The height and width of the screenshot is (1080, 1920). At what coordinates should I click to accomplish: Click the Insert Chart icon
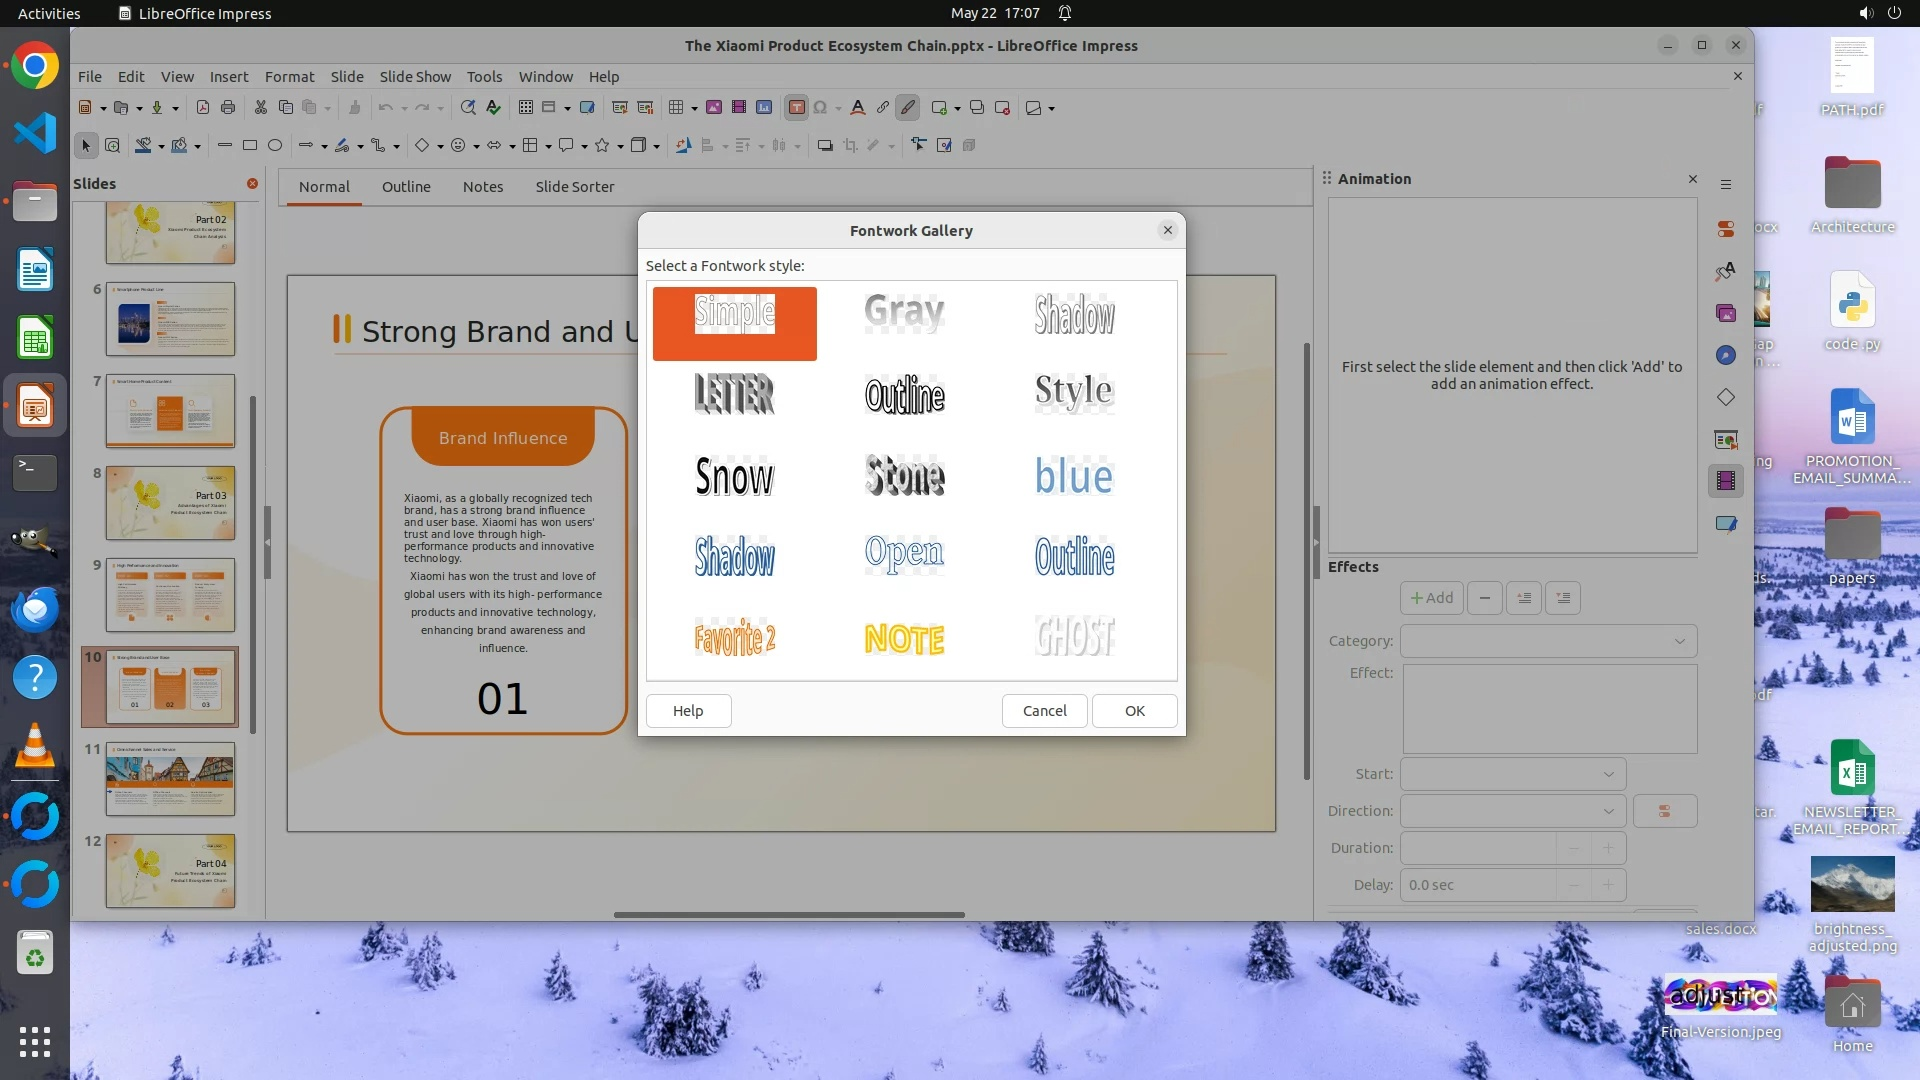pyautogui.click(x=764, y=108)
